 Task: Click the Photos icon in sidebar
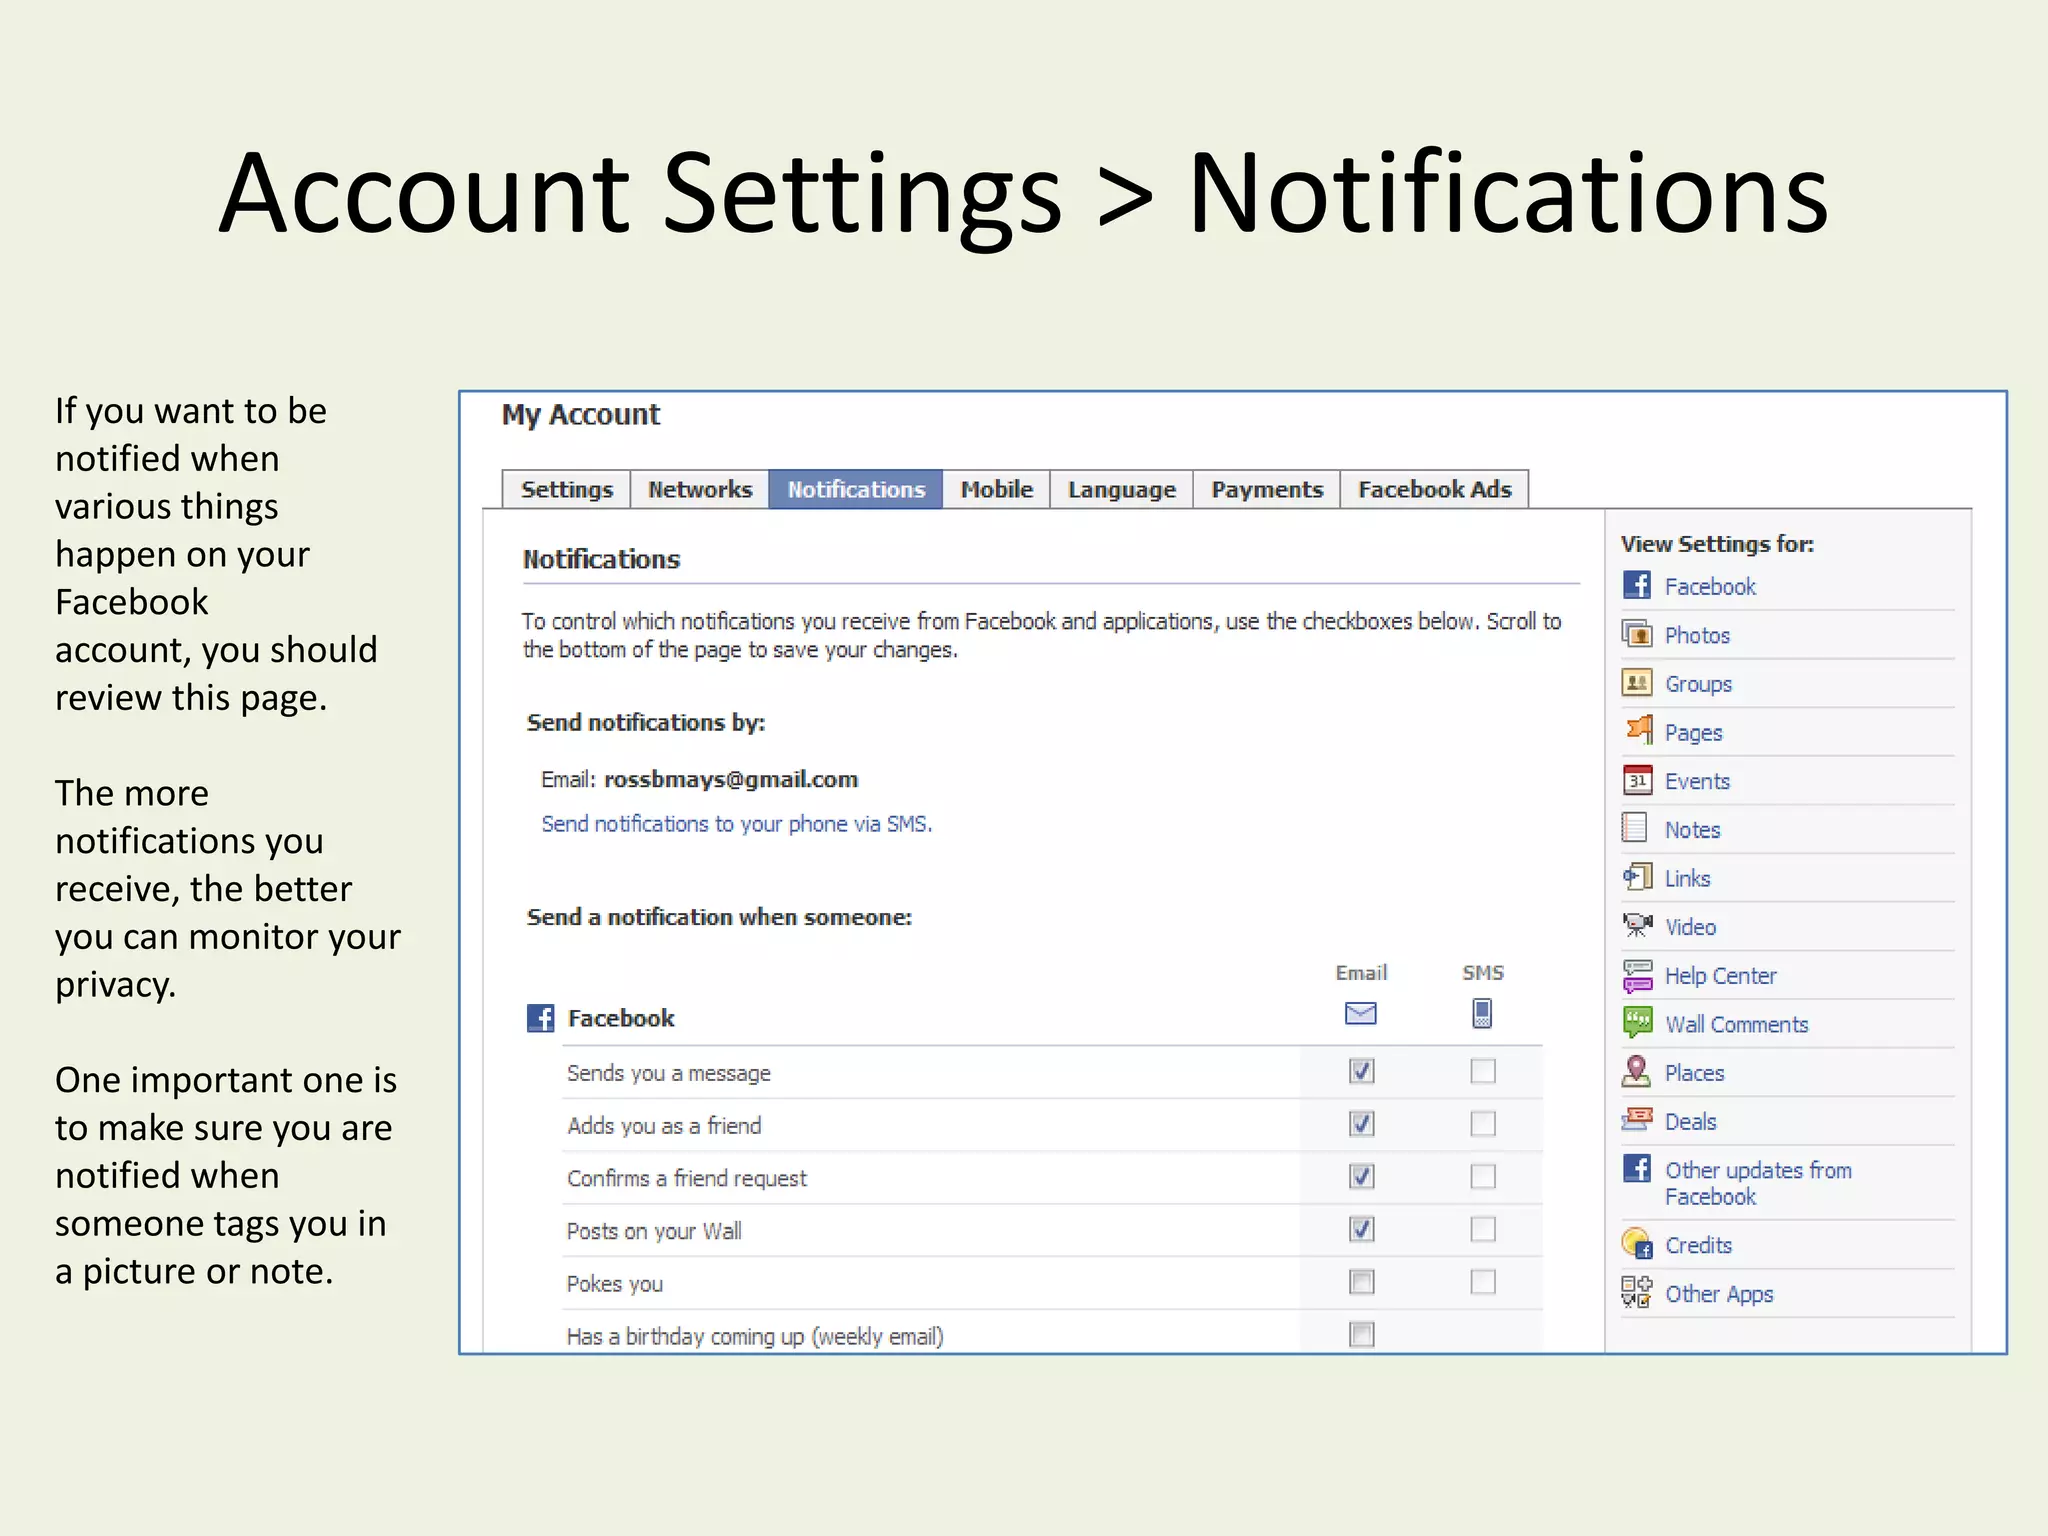[x=1636, y=634]
